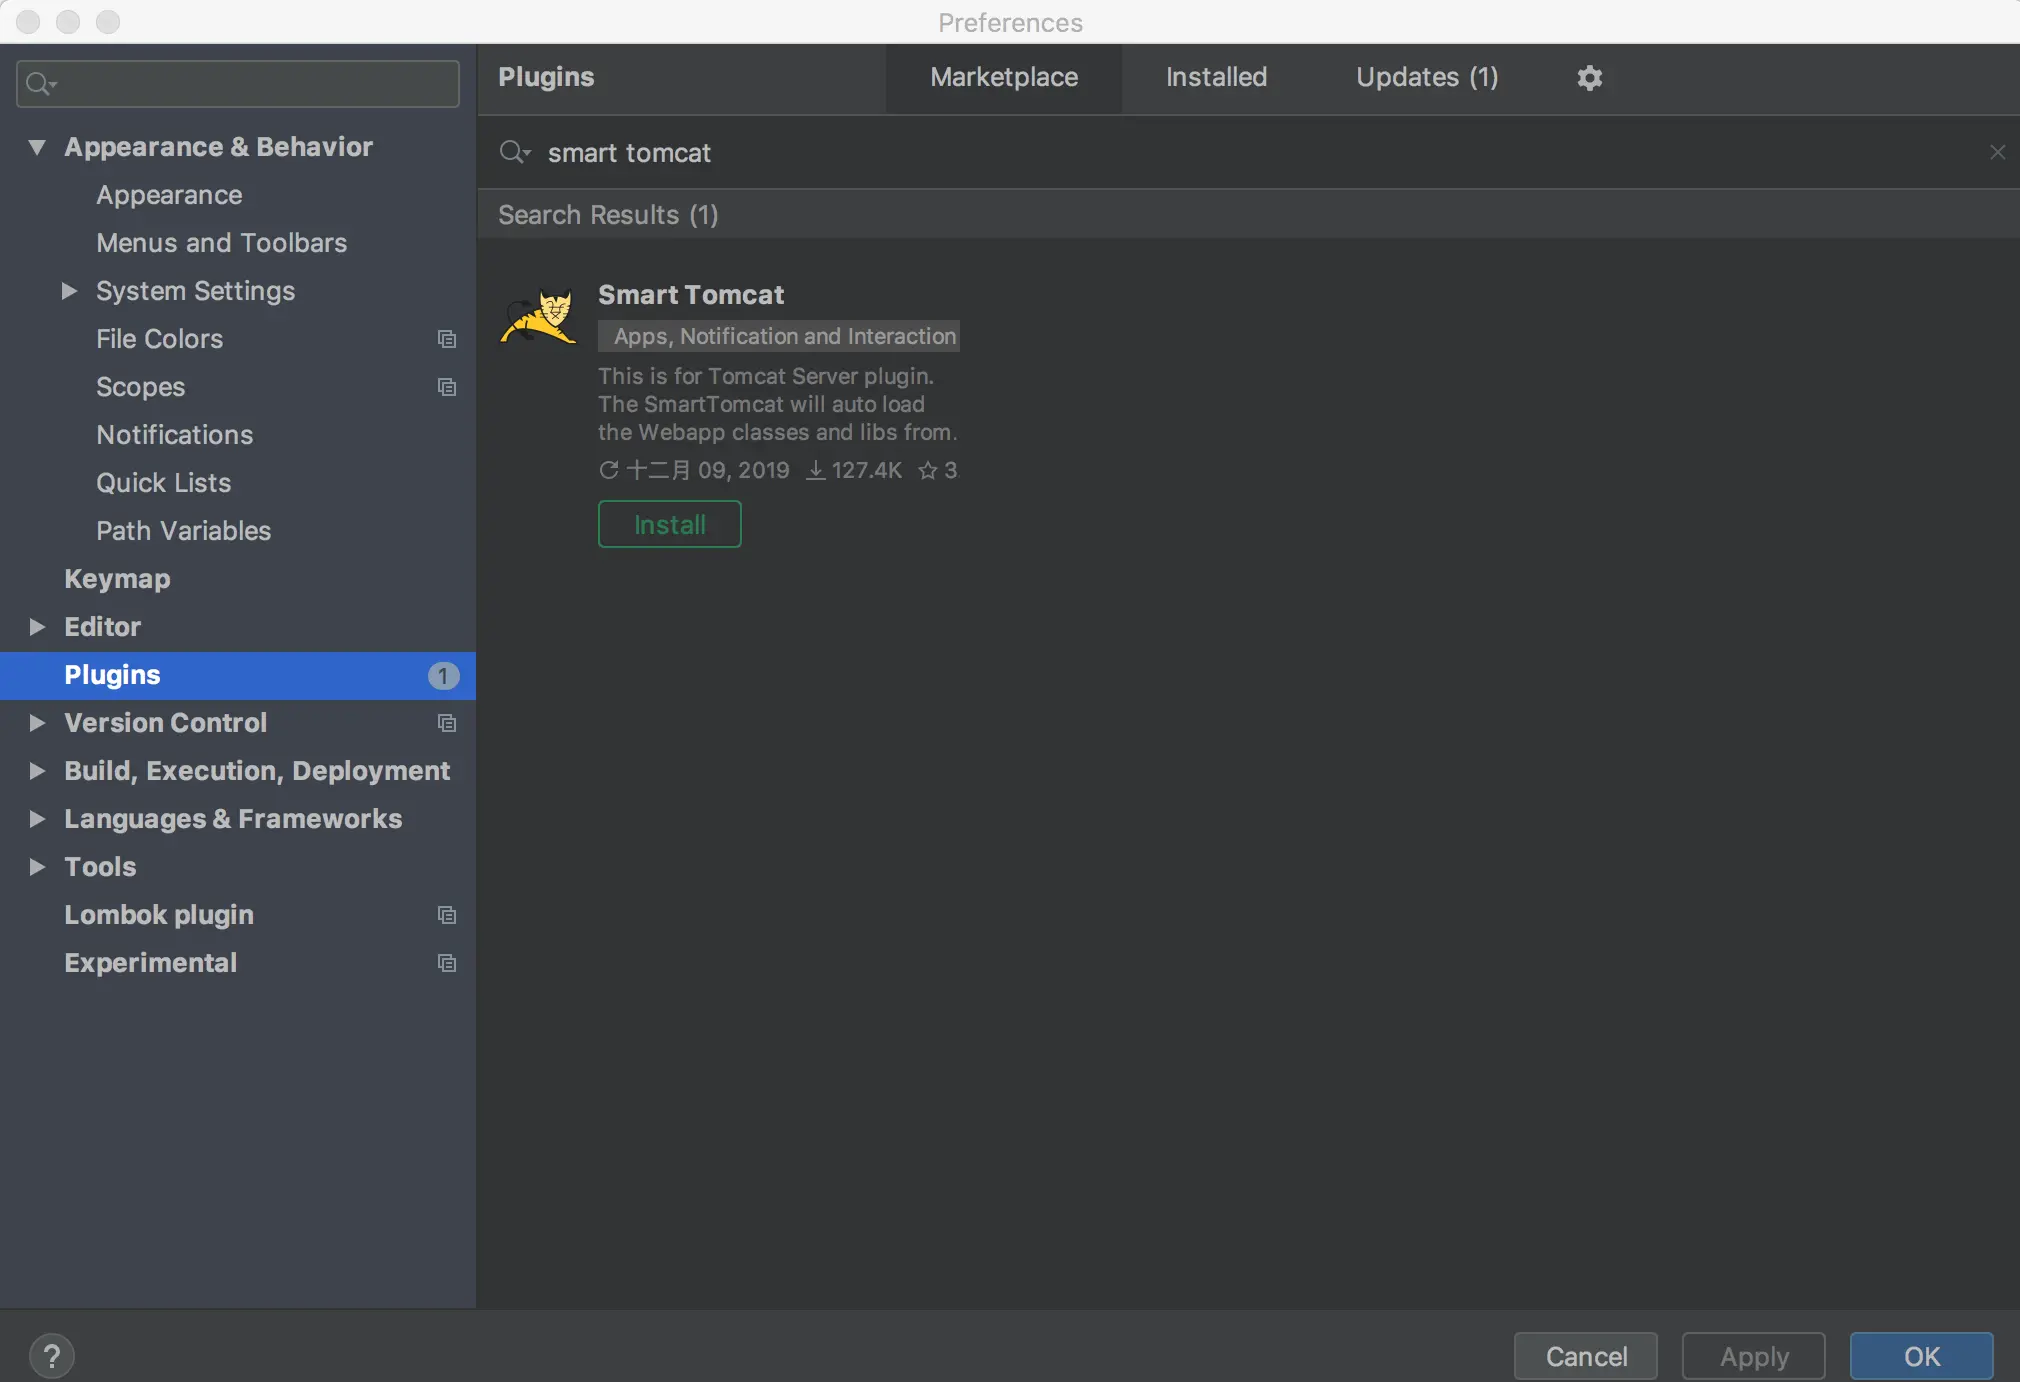Expand Build, Execution, Deployment section

pos(37,771)
